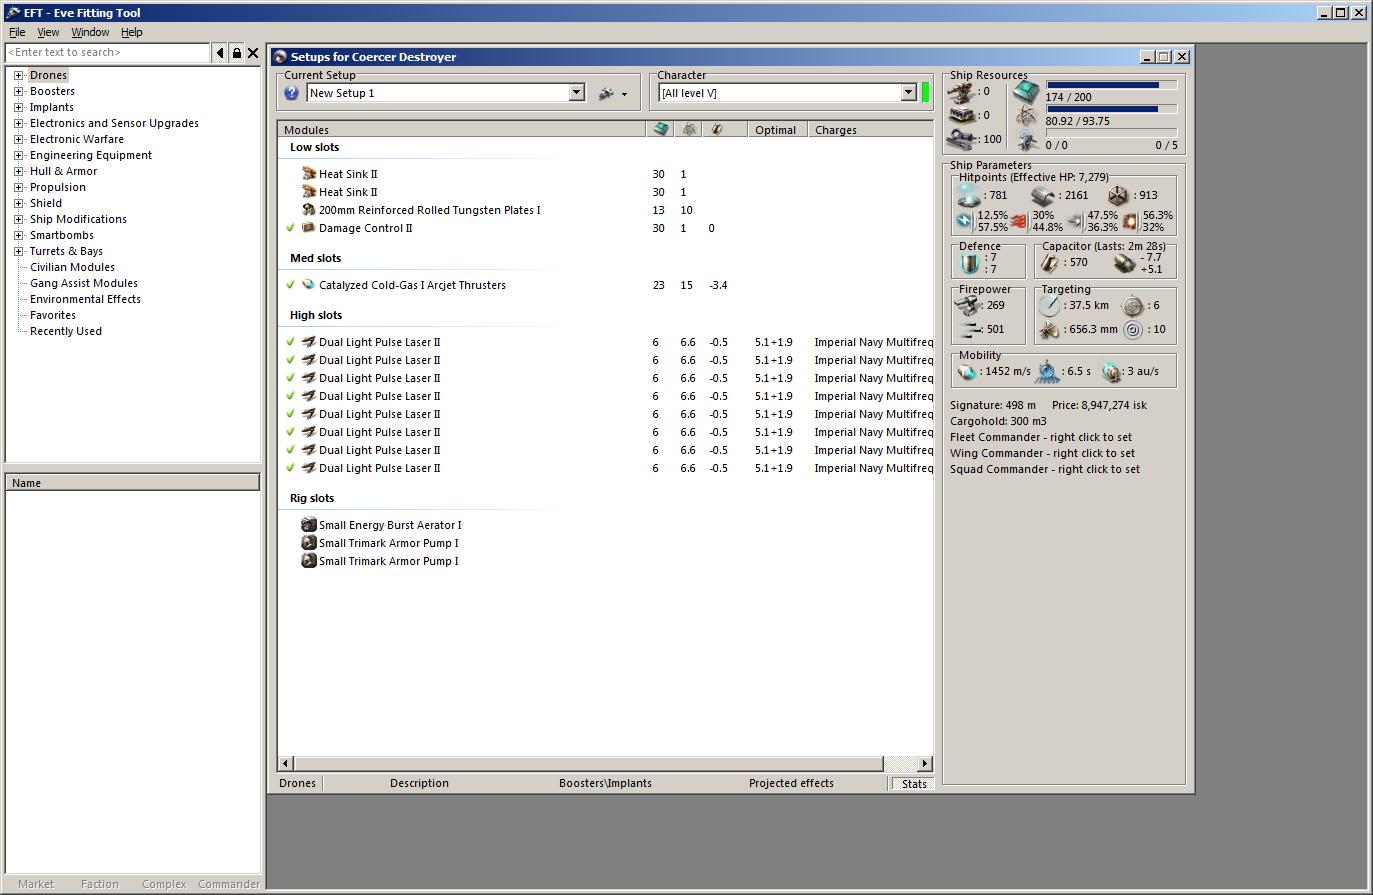This screenshot has height=895, width=1373.
Task: Click the Modules column header
Action: [461, 130]
